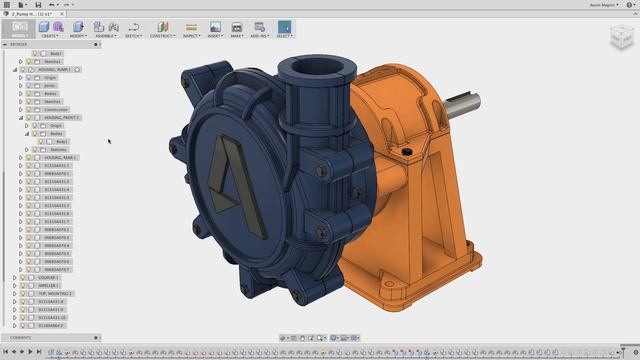This screenshot has height=360, width=640.
Task: Click the Orbit navigation icon
Action: click(284, 338)
